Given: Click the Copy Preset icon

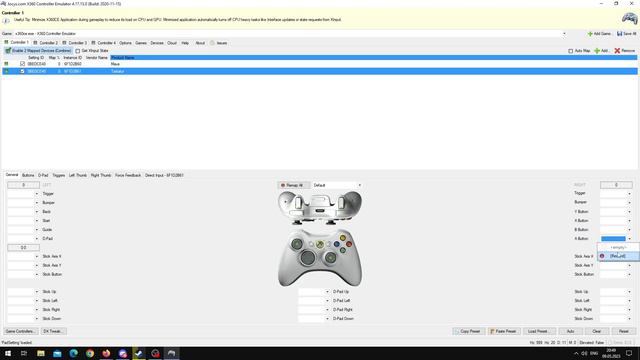Looking at the screenshot, I should click(457, 331).
